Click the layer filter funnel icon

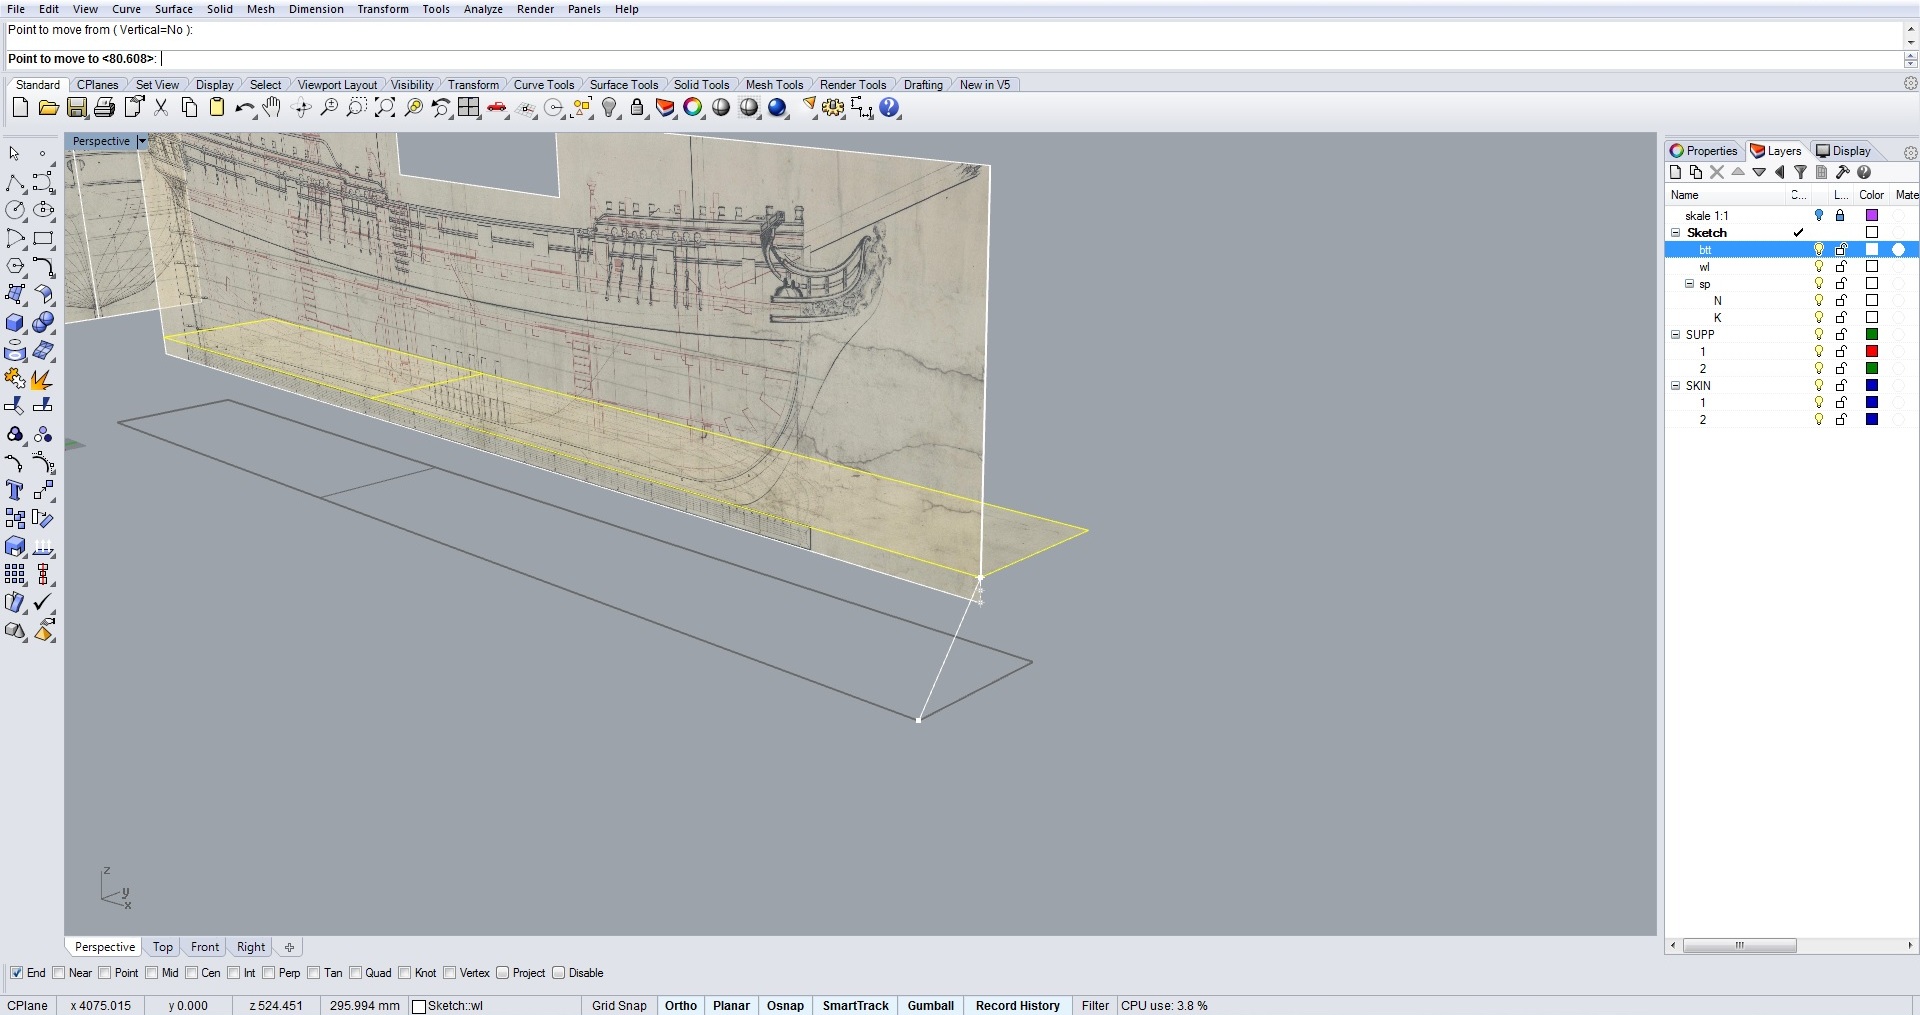coord(1800,172)
